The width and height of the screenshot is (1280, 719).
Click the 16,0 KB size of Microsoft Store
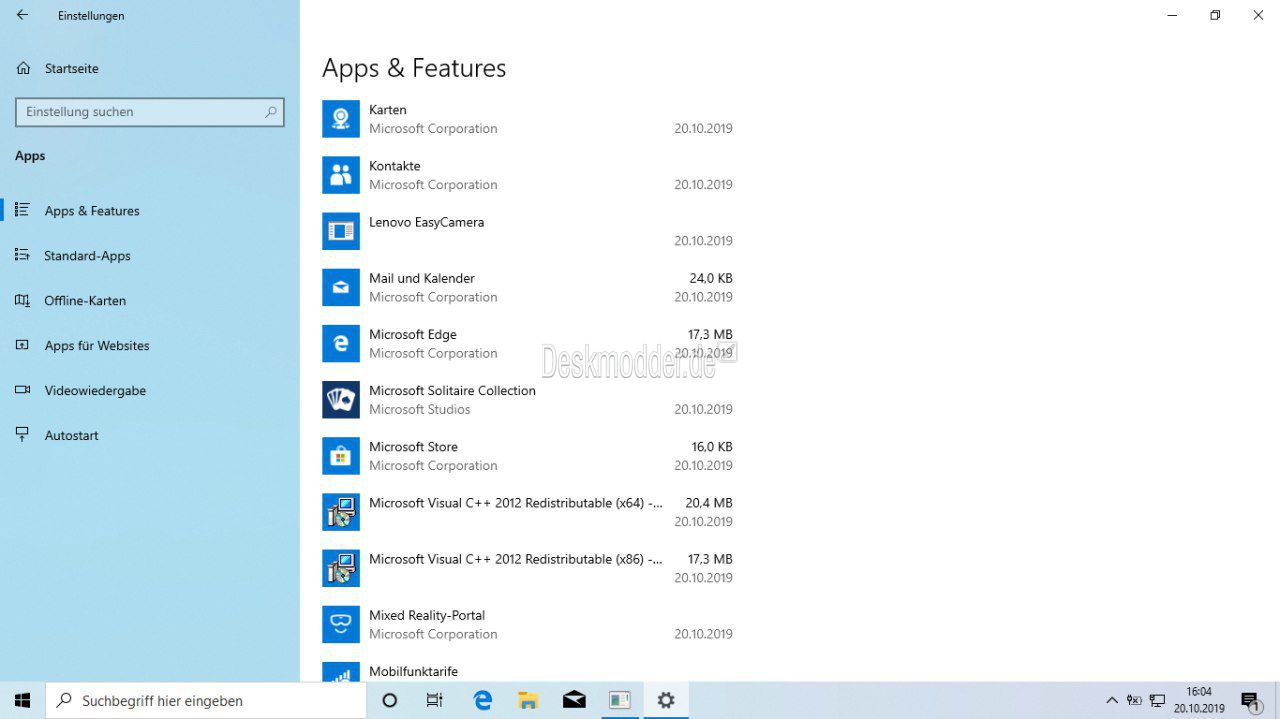[x=711, y=446]
